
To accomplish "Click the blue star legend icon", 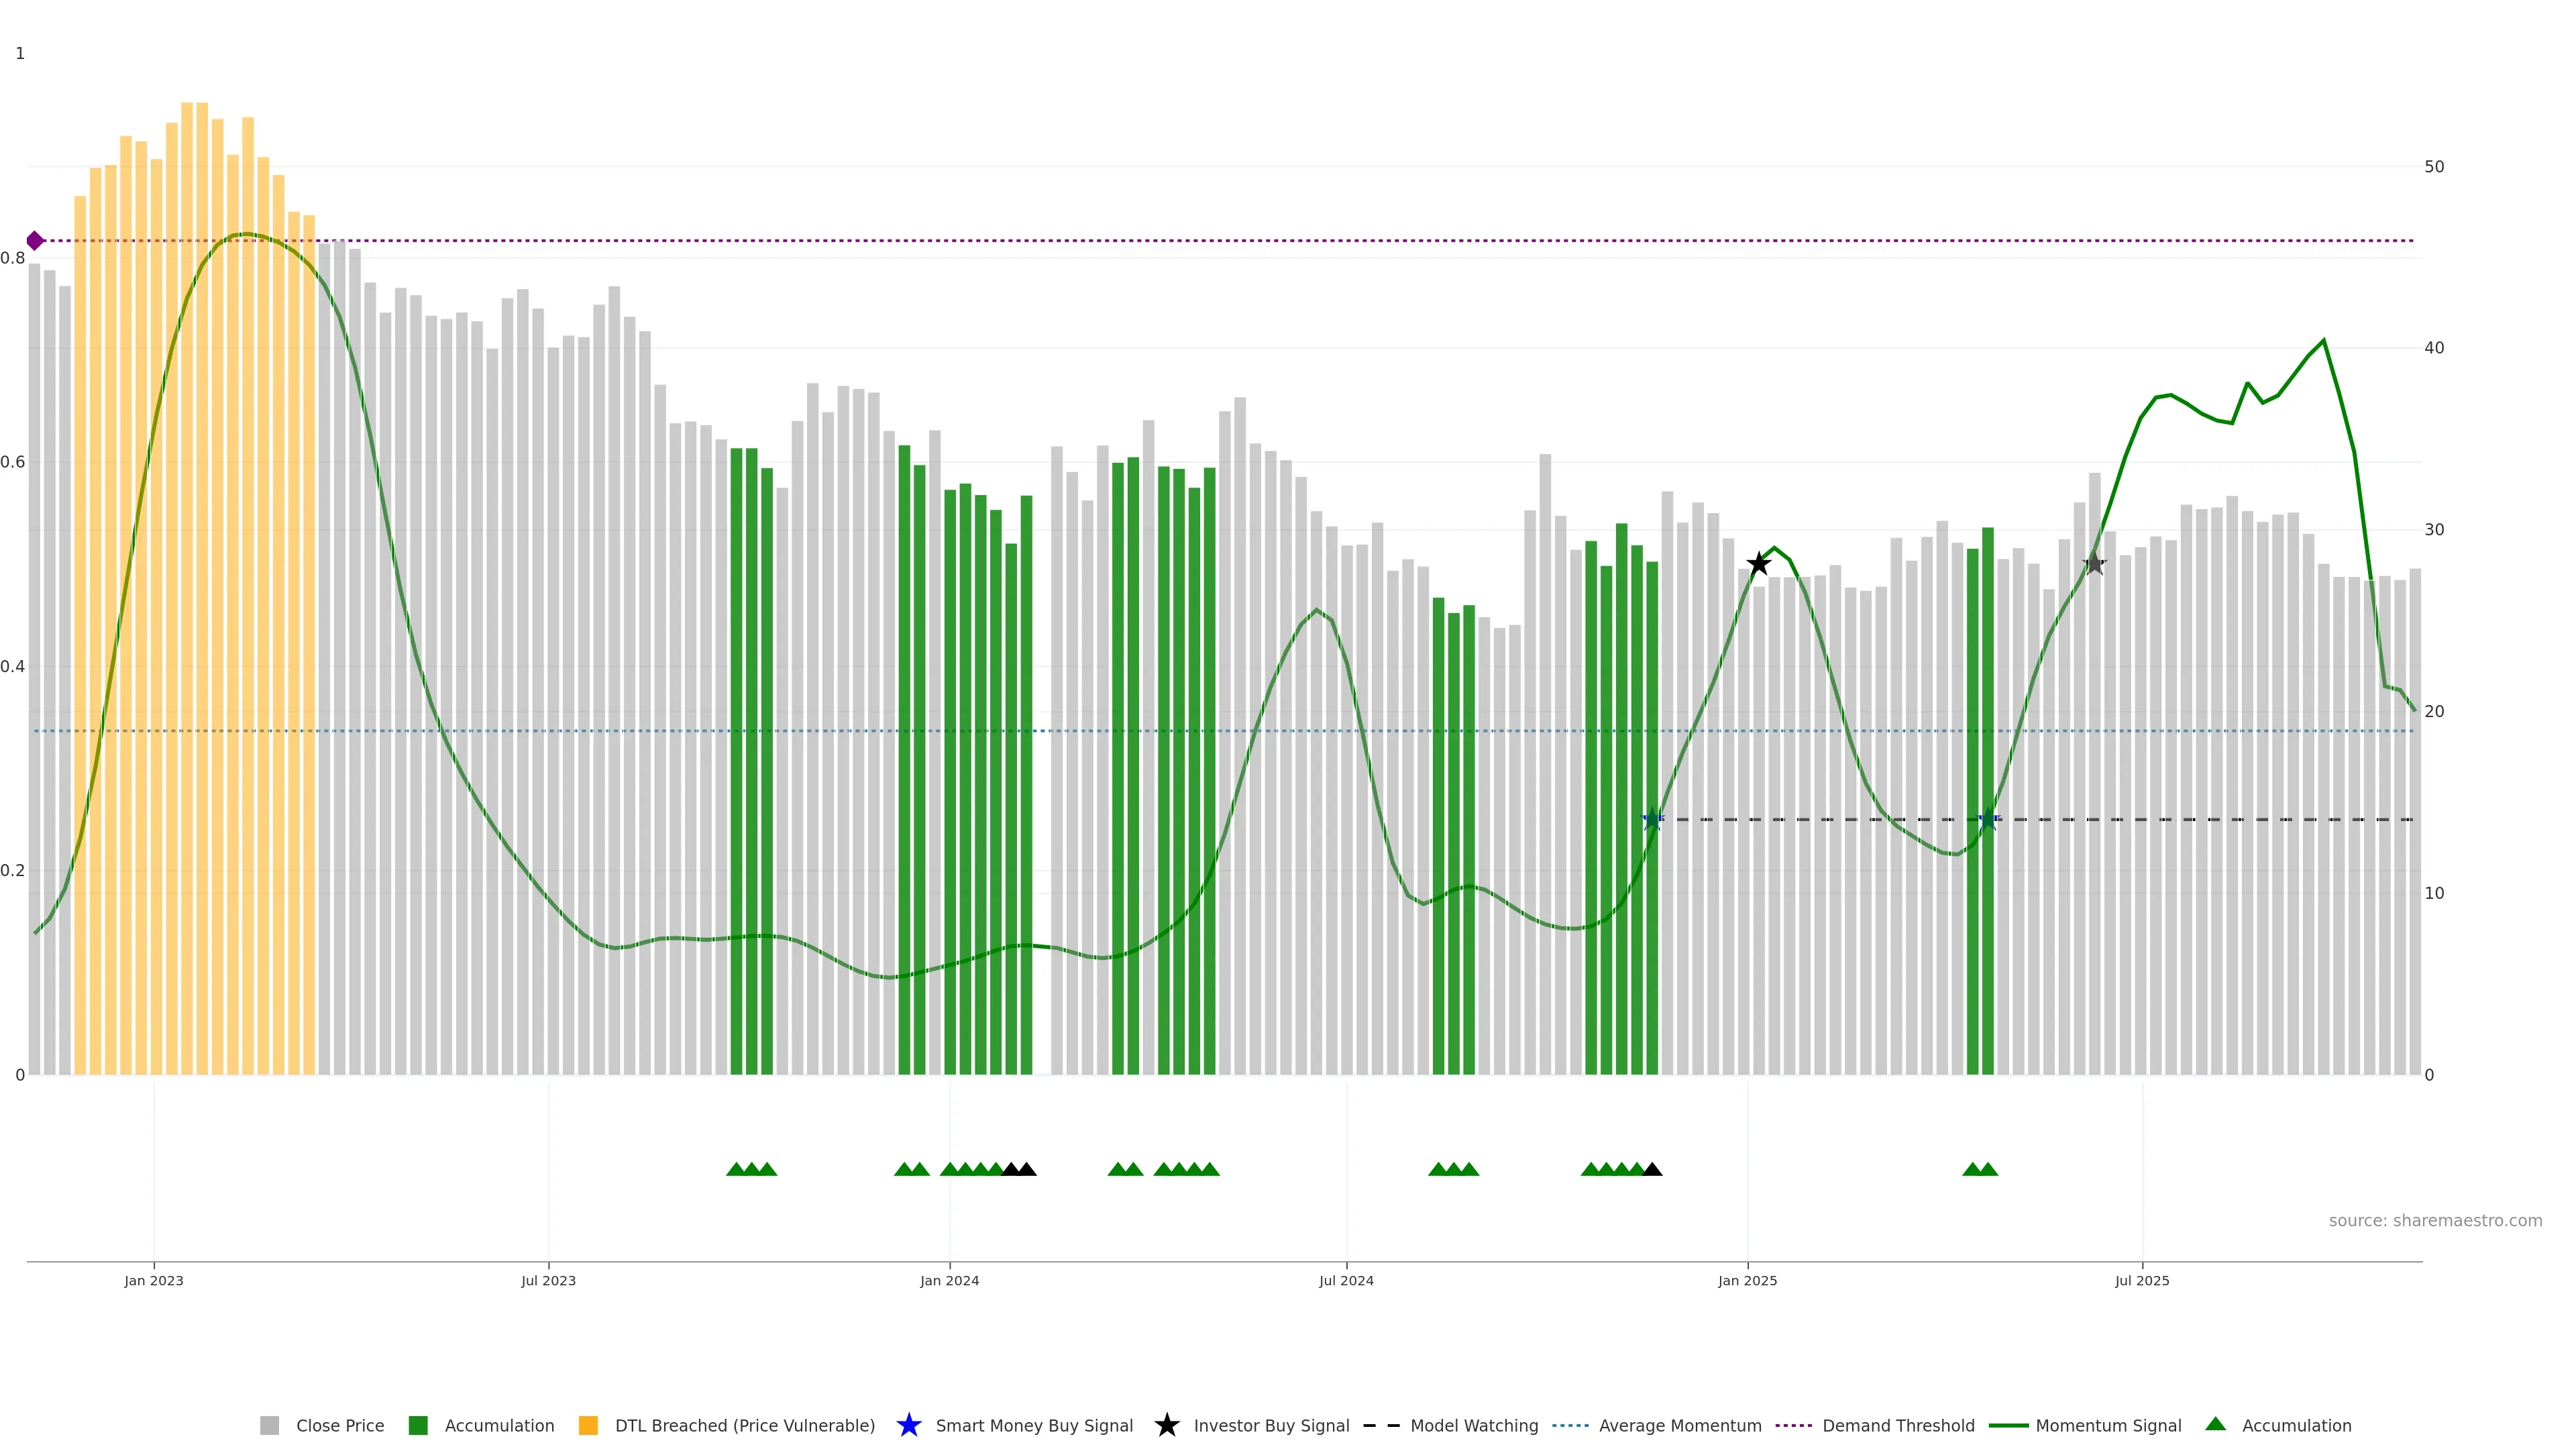I will point(908,1425).
